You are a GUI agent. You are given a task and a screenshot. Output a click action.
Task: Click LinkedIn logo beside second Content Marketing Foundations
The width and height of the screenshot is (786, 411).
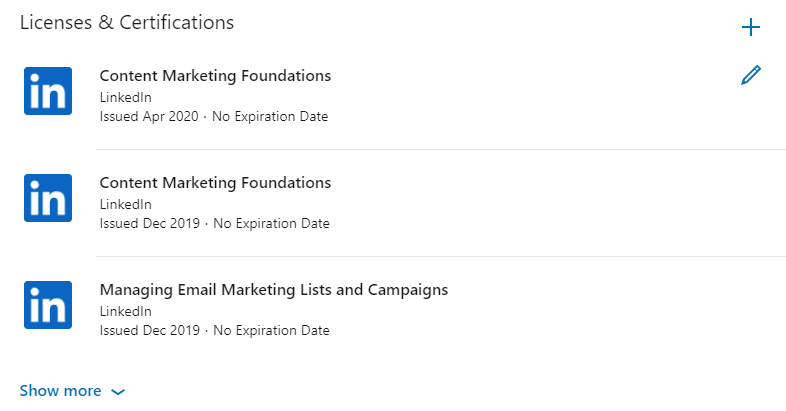click(x=48, y=198)
